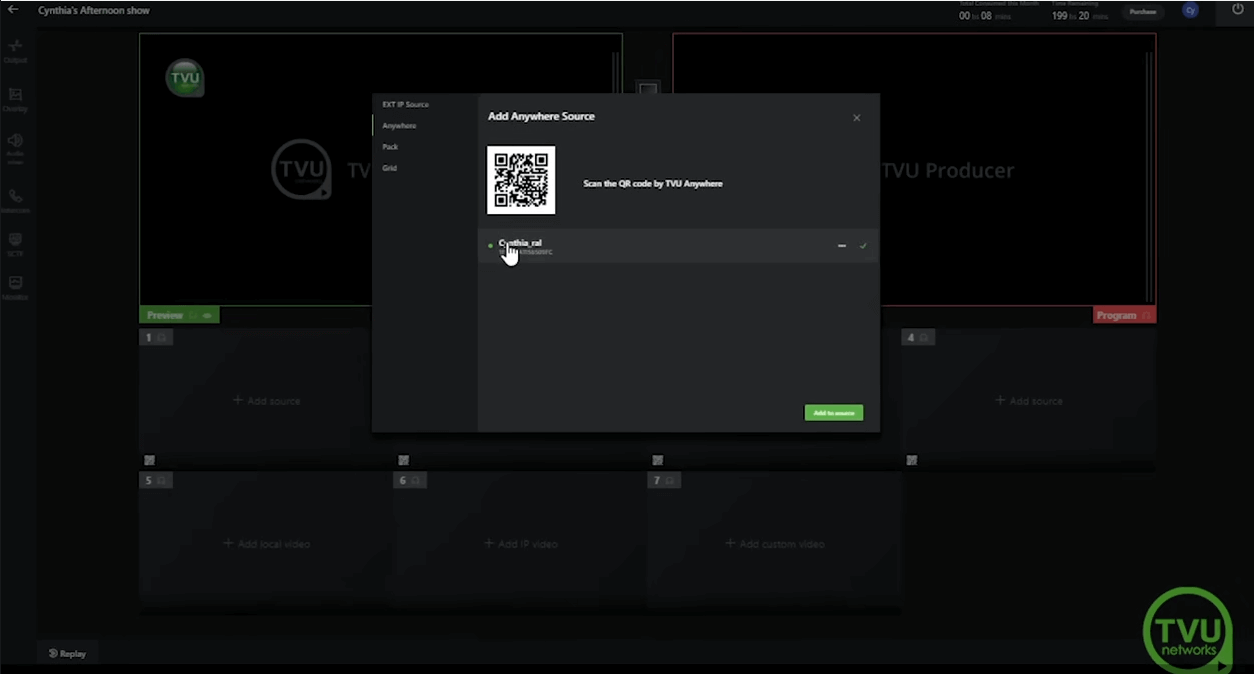Viewport: 1254px width, 674px height.
Task: Open the Output panel in sidebar
Action: pyautogui.click(x=15, y=51)
